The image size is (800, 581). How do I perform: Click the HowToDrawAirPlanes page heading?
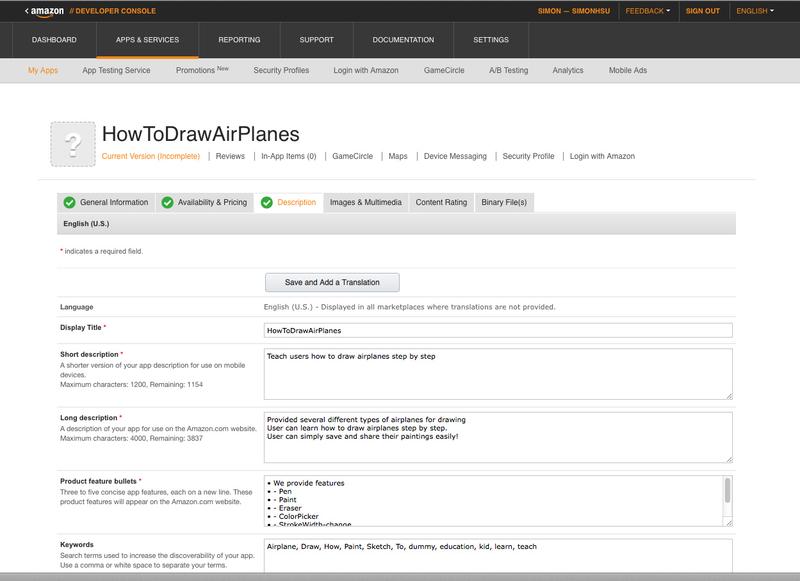click(x=201, y=134)
